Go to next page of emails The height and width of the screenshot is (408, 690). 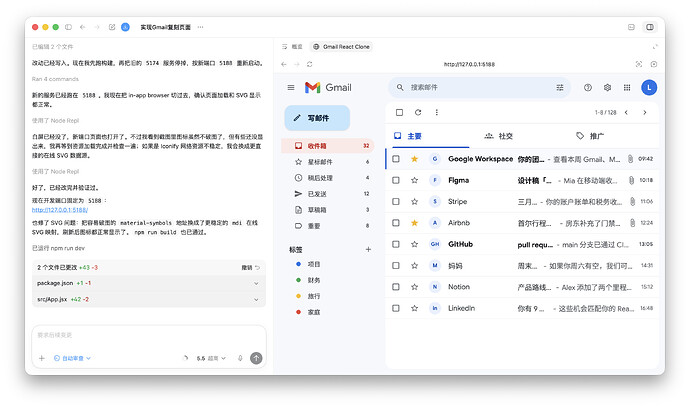(645, 113)
